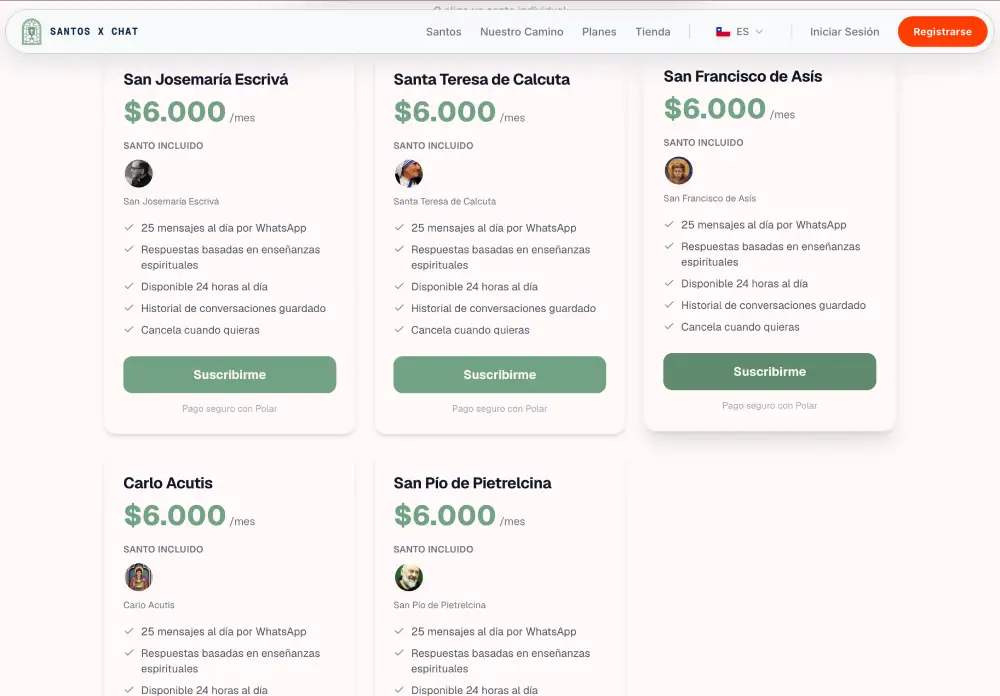1000x696 pixels.
Task: Go to Nuestro Camino page
Action: 522,32
